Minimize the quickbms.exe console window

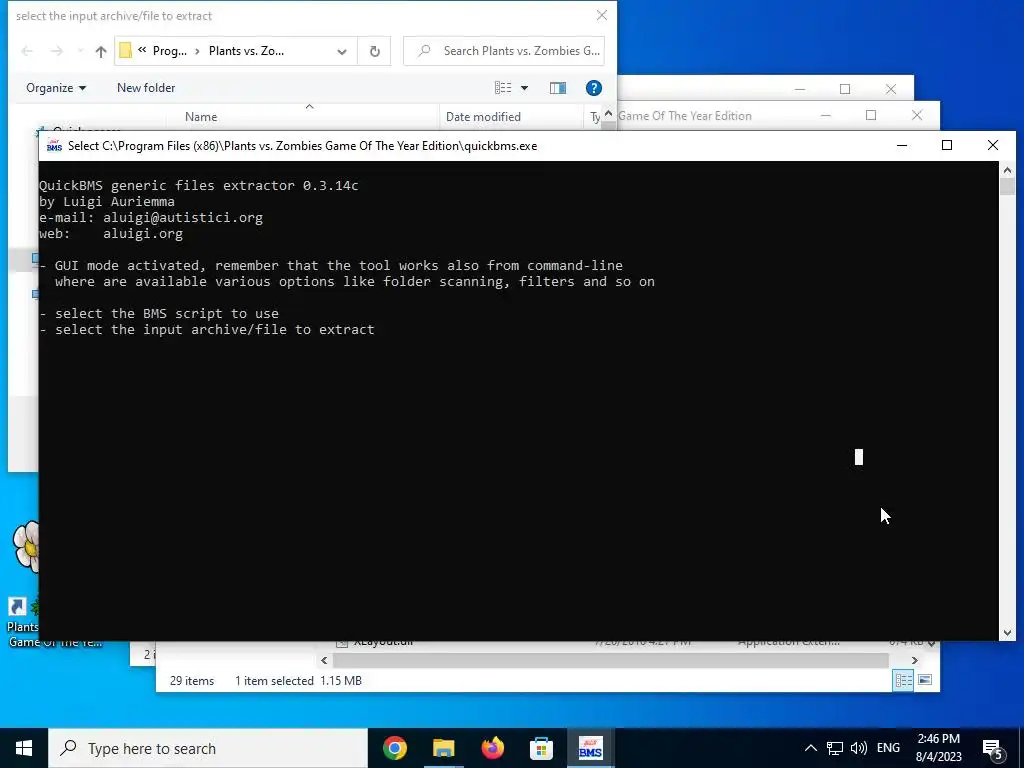[x=902, y=145]
